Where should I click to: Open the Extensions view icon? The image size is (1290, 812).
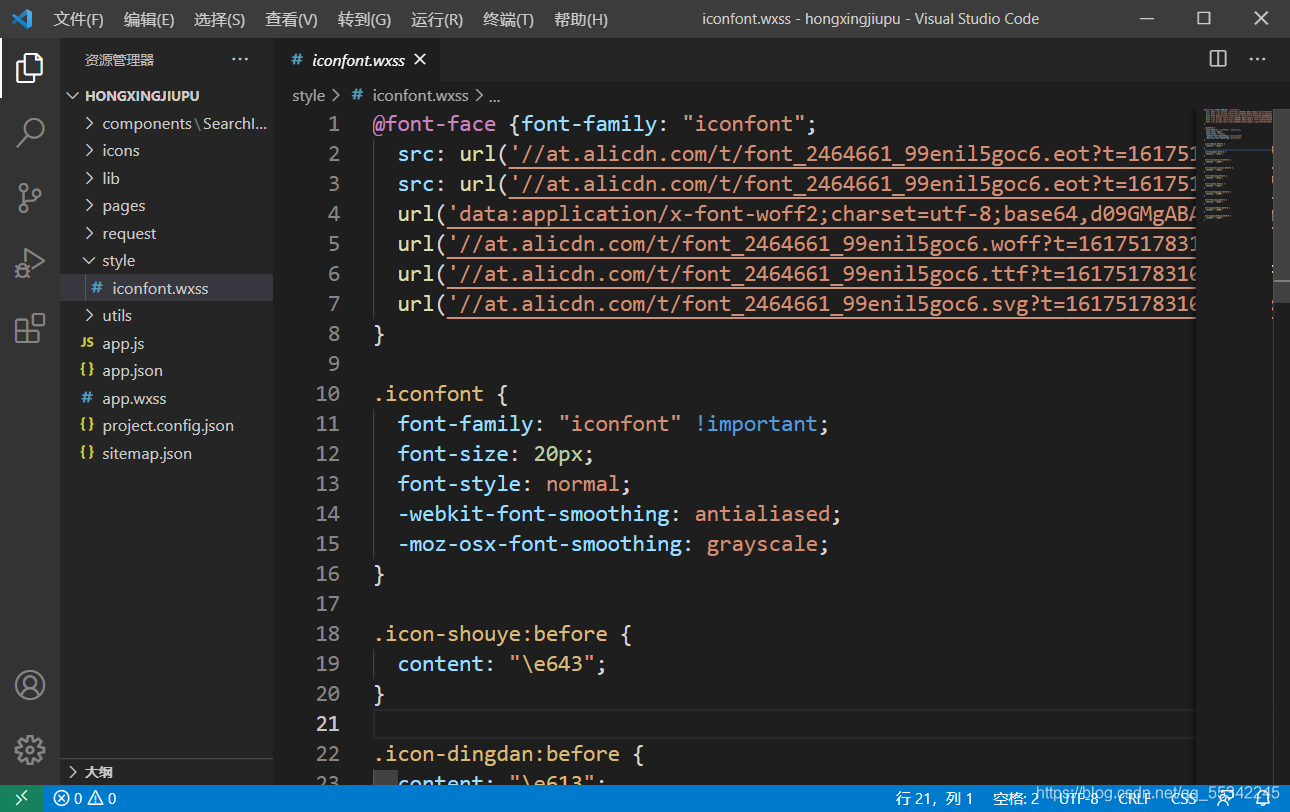pyautogui.click(x=30, y=328)
